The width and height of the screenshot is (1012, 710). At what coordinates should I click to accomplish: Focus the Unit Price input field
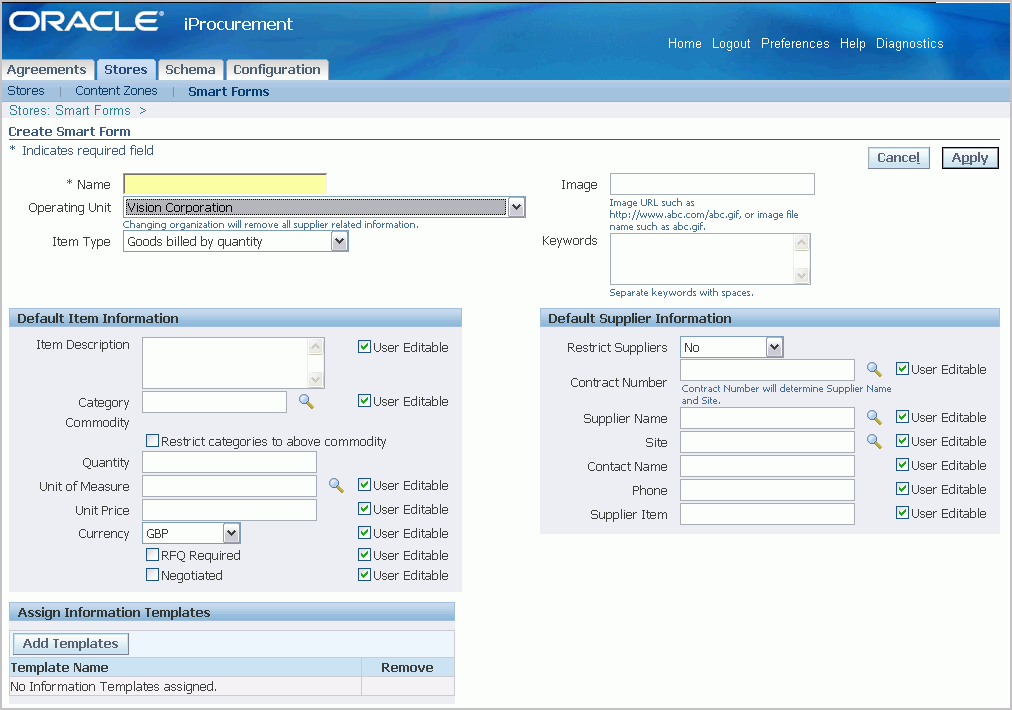(x=229, y=510)
